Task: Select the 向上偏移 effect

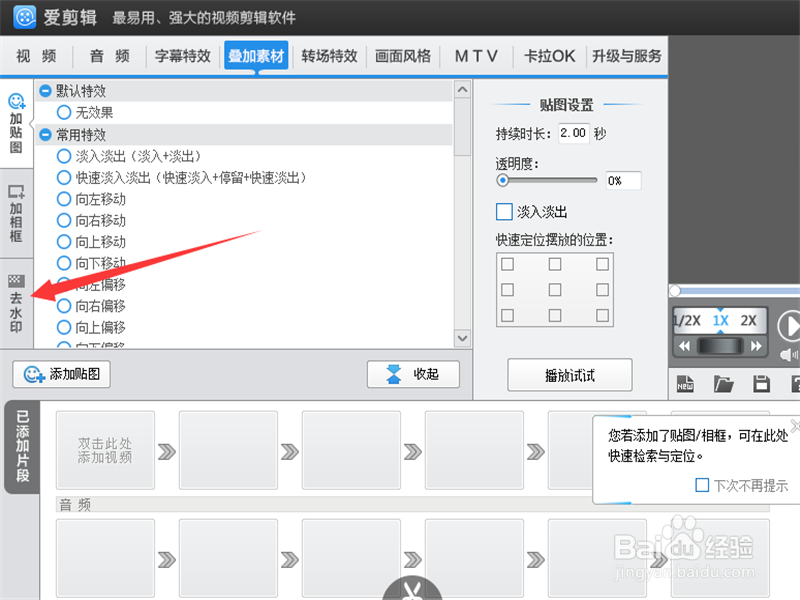Action: tap(64, 327)
